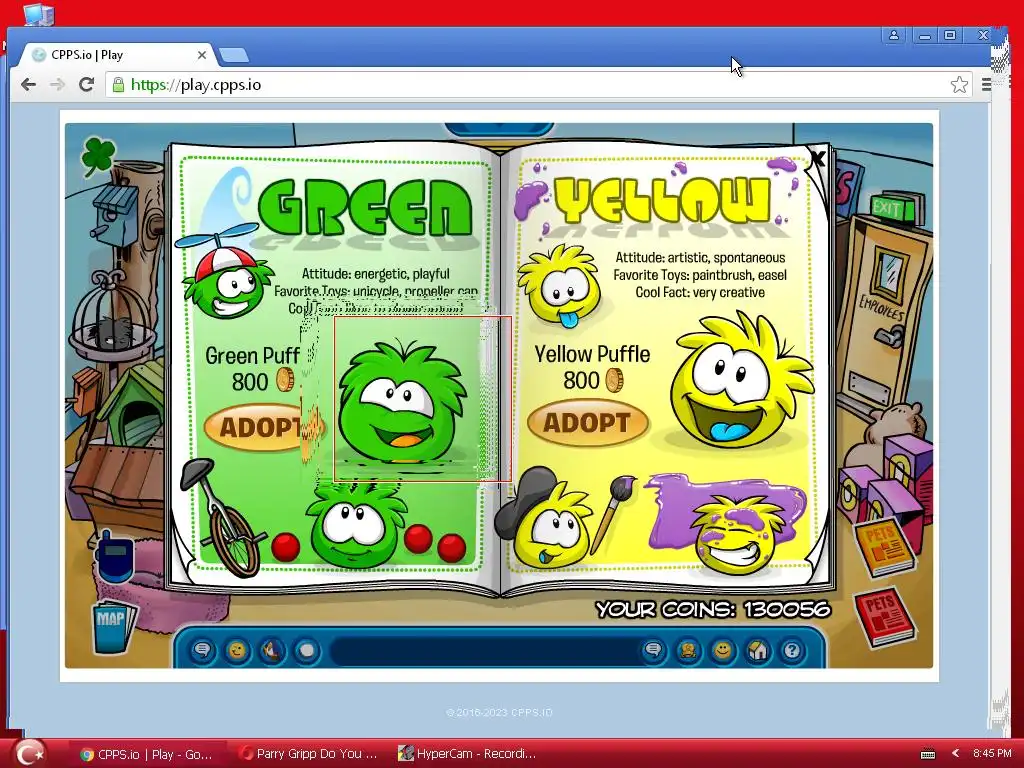Open the help question mark icon

(x=792, y=650)
